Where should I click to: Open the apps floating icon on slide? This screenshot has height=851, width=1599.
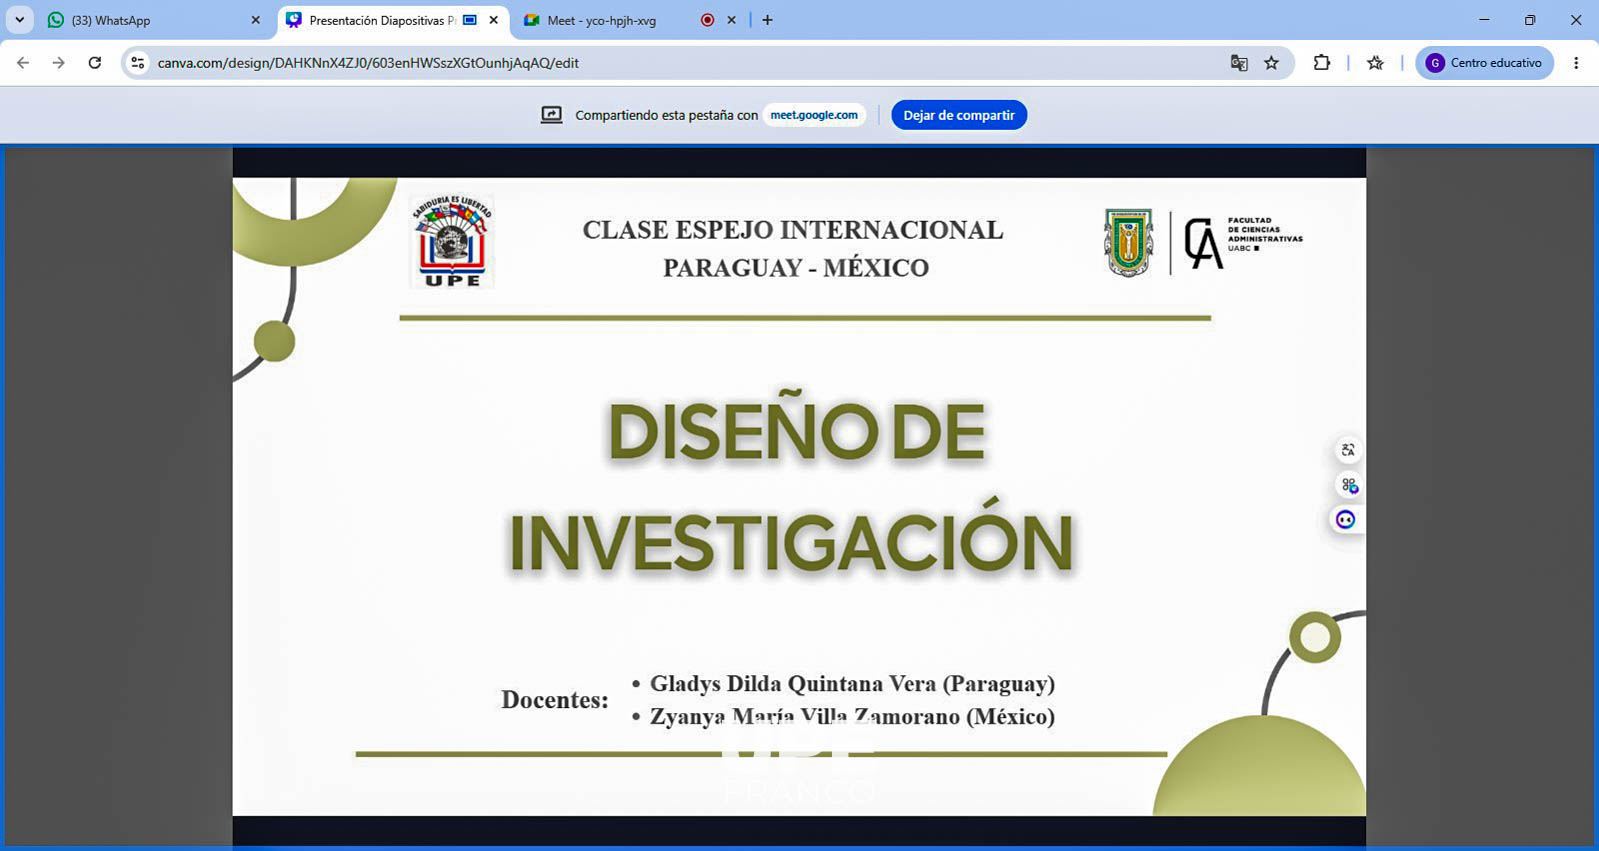coord(1348,485)
